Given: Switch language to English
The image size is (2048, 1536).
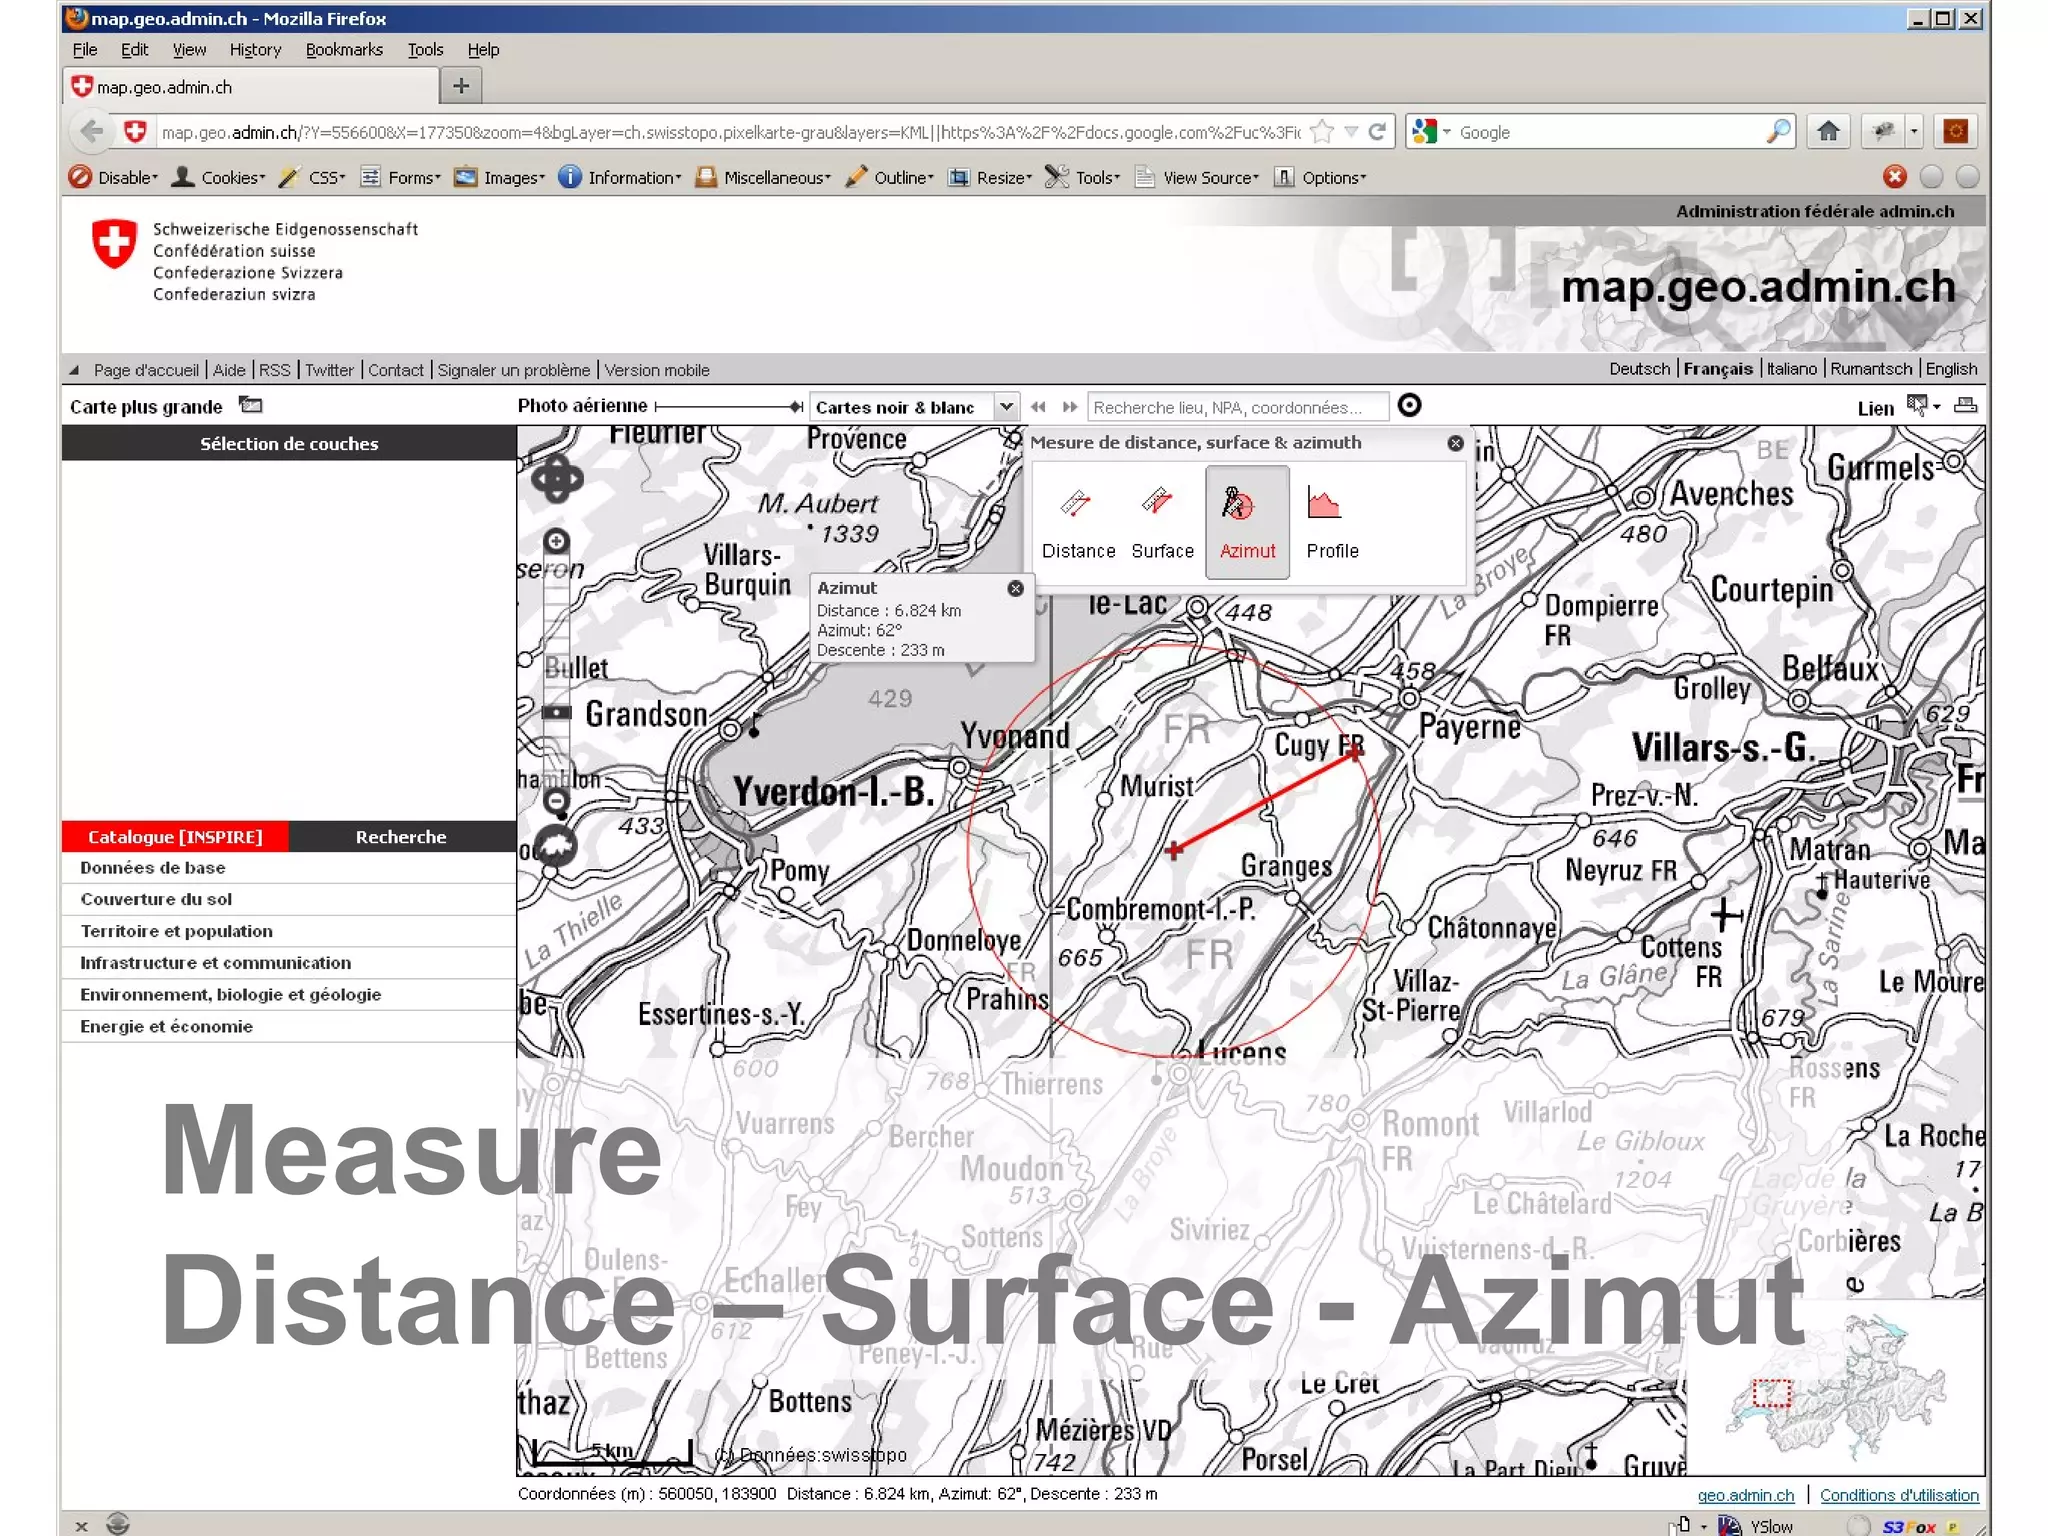Looking at the screenshot, I should click(1951, 369).
